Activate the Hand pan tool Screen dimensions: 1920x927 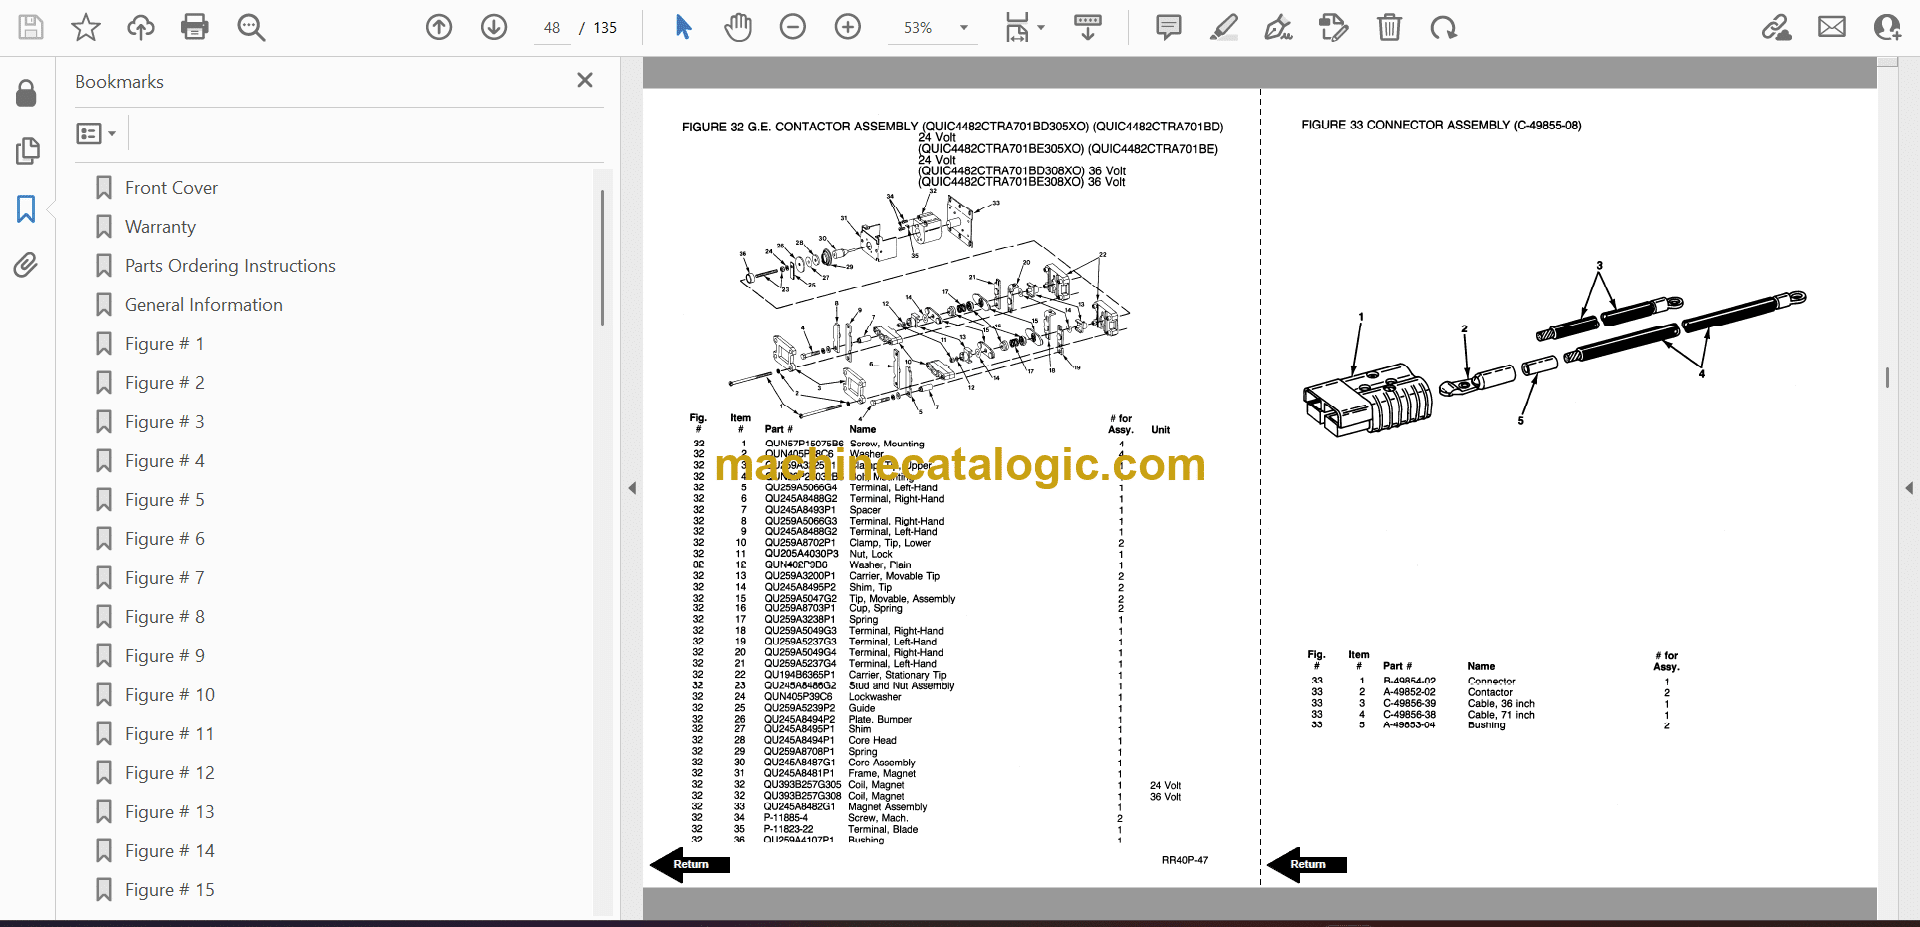[x=738, y=27]
